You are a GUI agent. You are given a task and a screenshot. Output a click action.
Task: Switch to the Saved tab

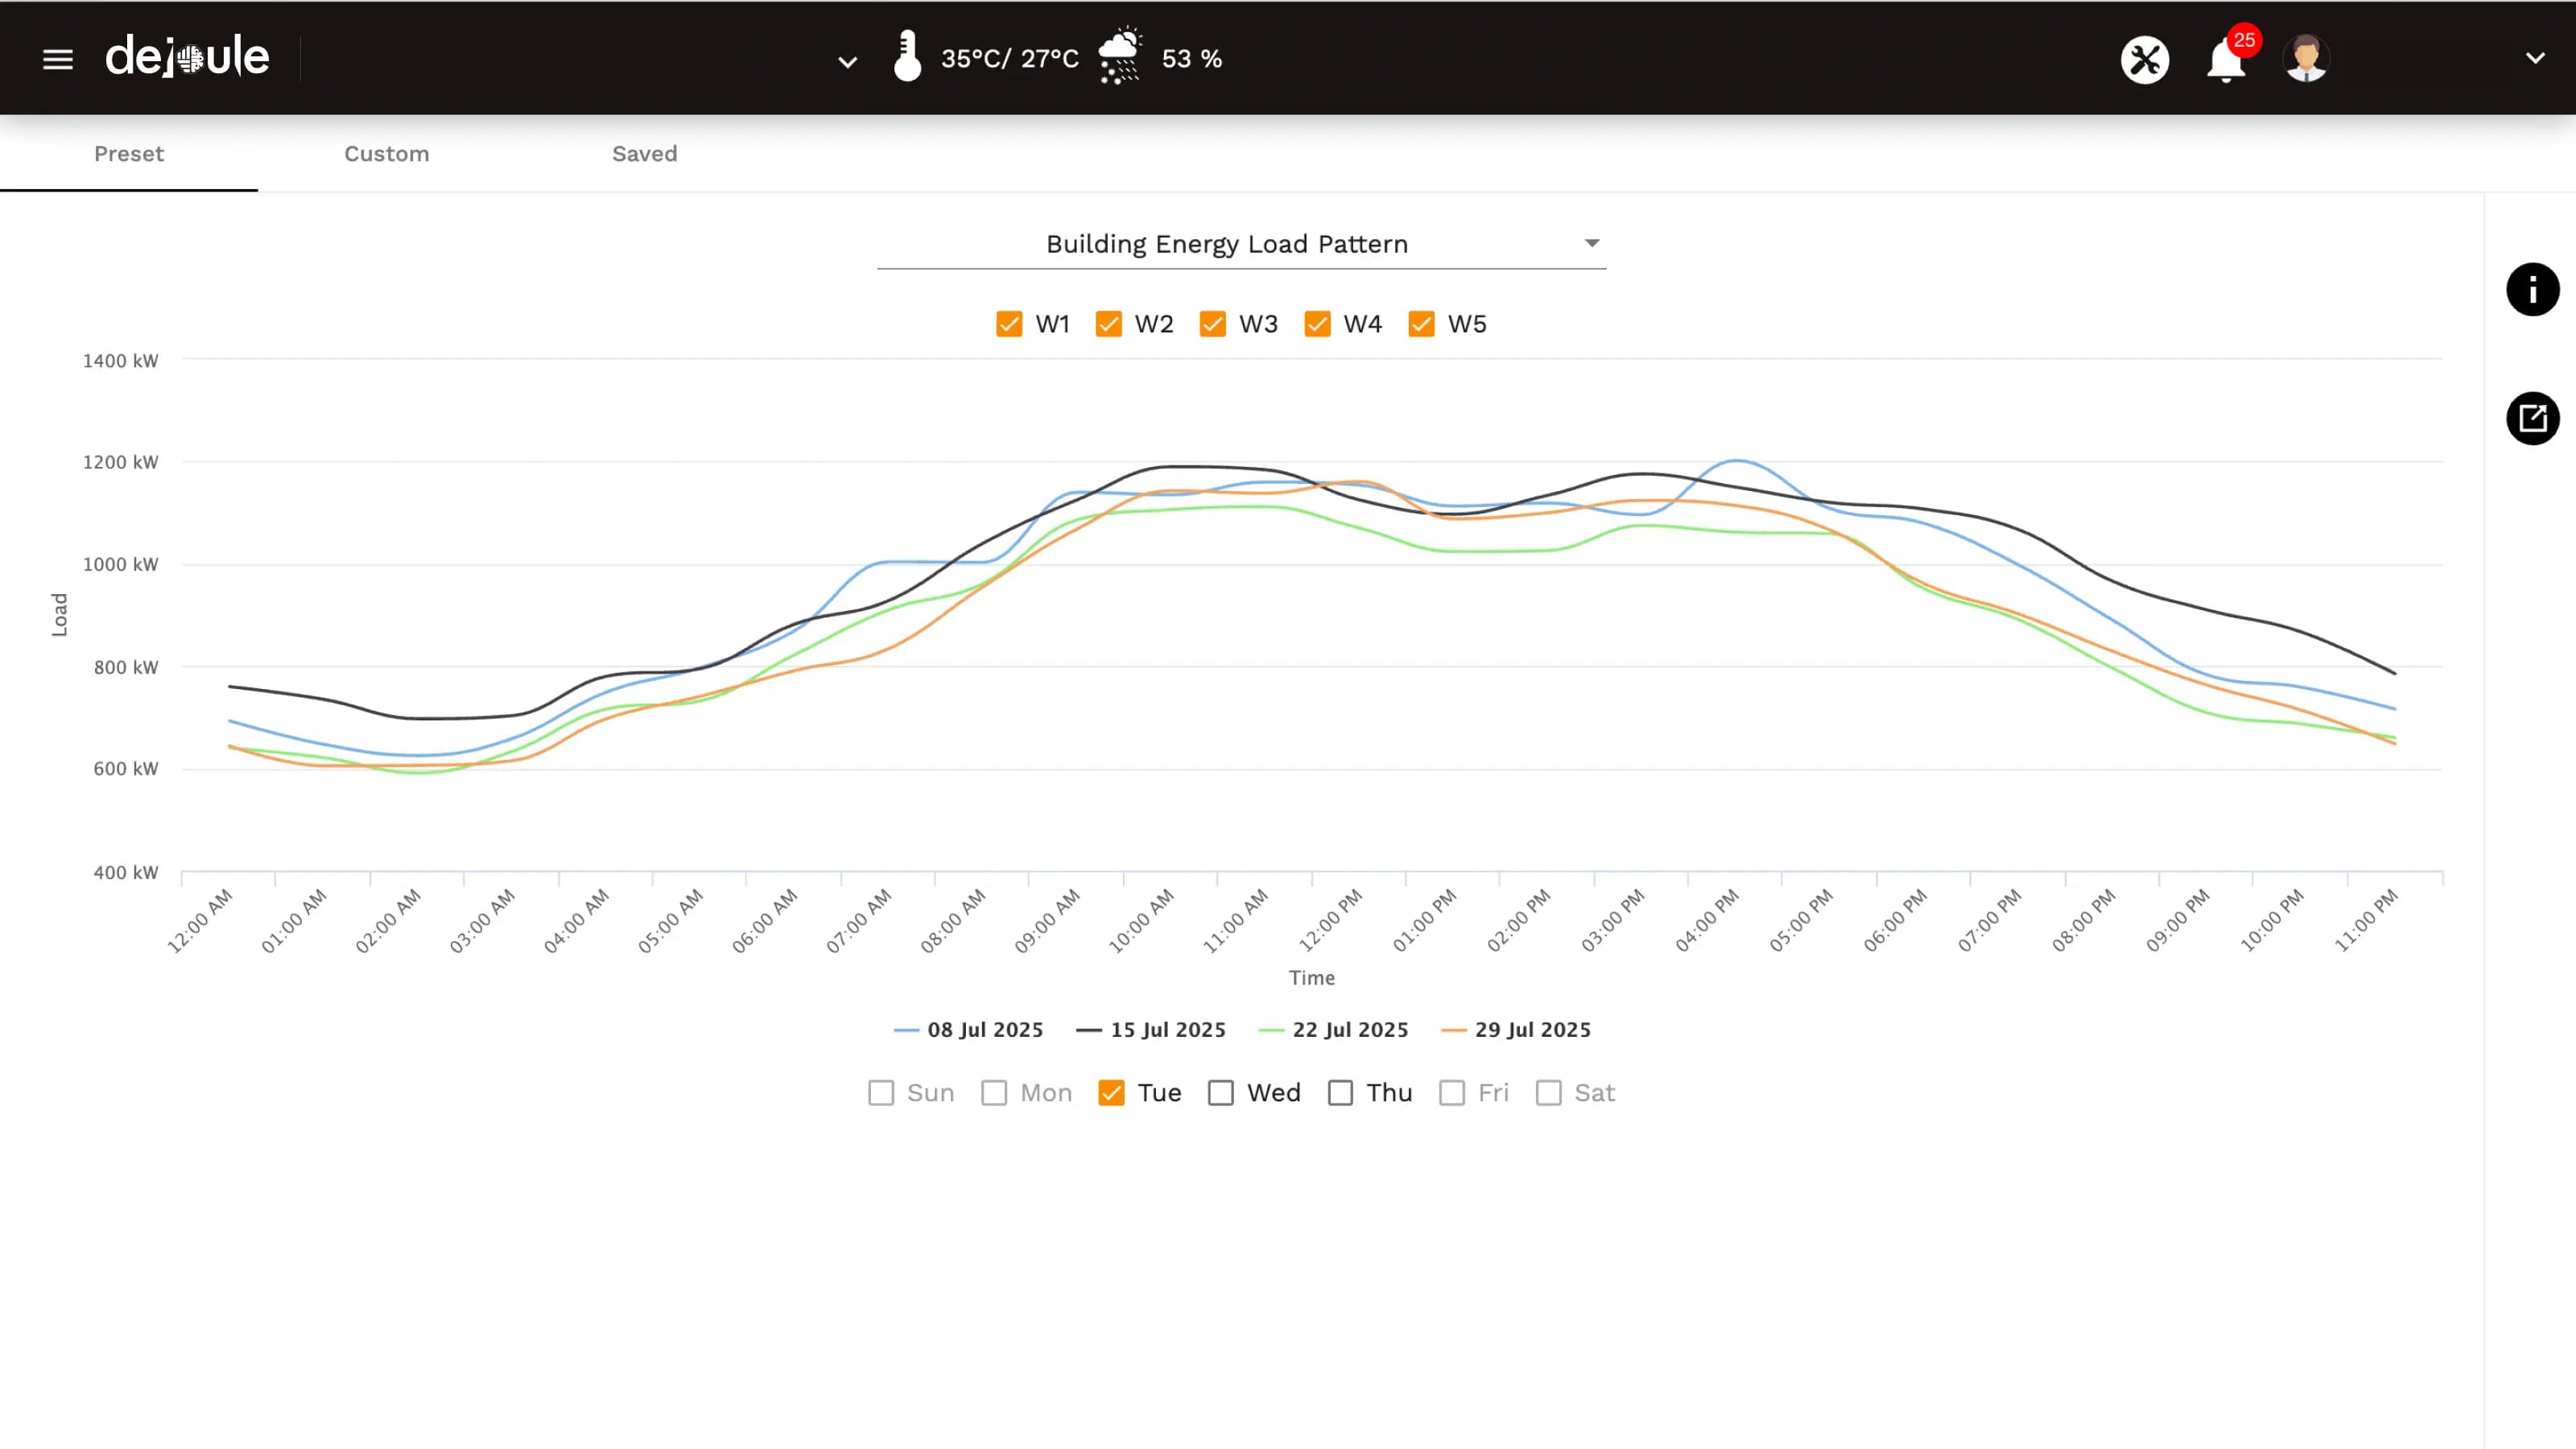644,154
